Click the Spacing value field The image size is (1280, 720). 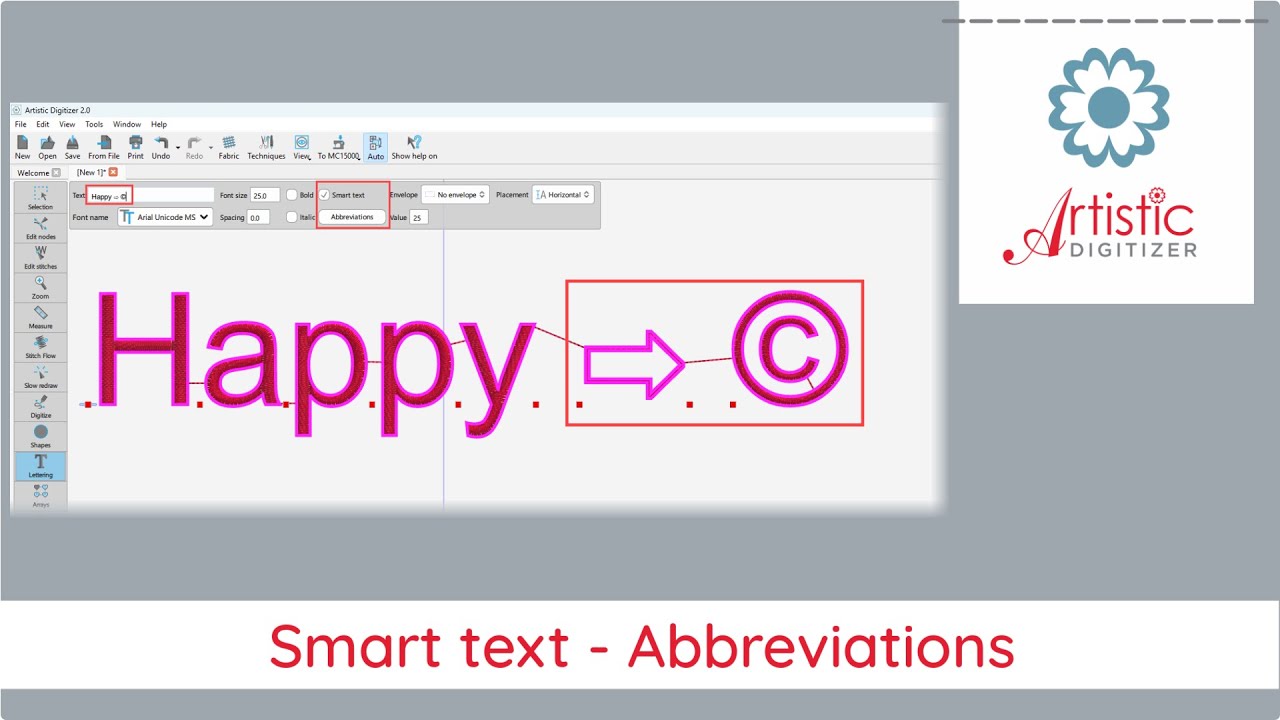258,217
